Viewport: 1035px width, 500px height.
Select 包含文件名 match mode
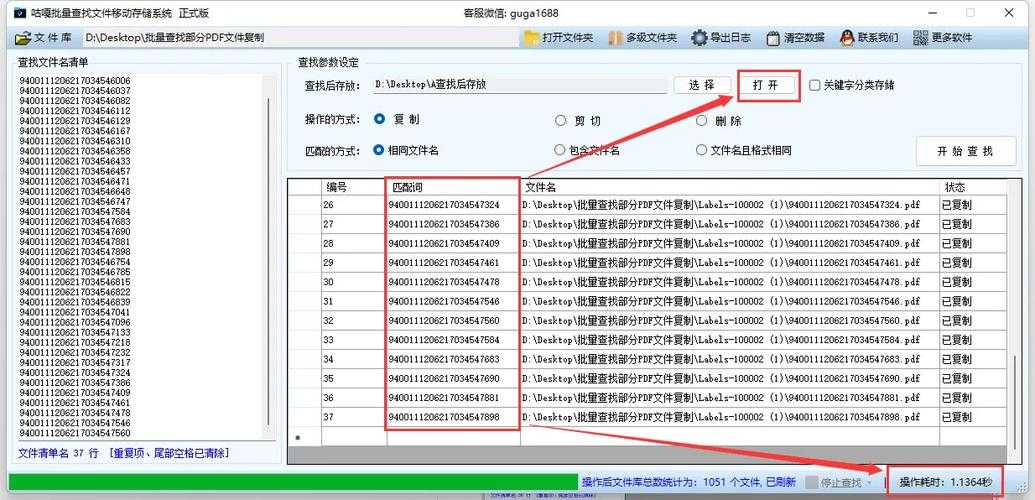point(560,150)
